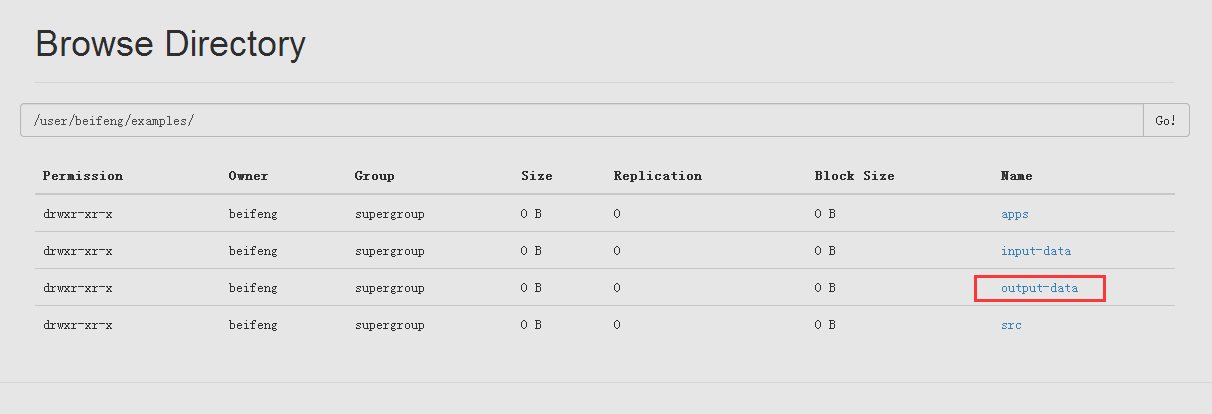Click the Block Size column header
Viewport: 1212px width, 414px height.
[854, 176]
